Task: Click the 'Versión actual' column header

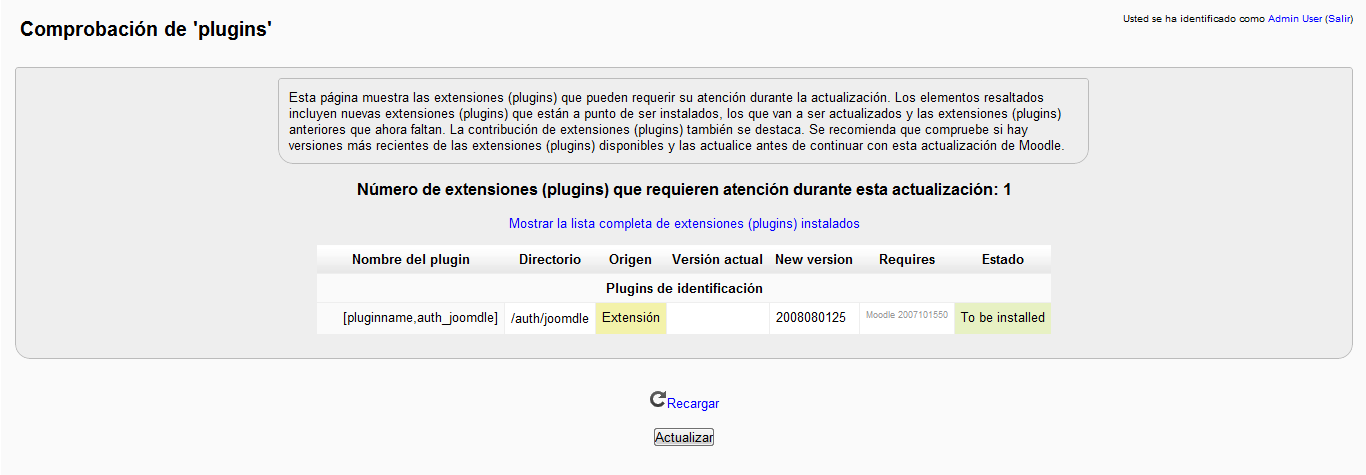Action: pyautogui.click(x=717, y=260)
